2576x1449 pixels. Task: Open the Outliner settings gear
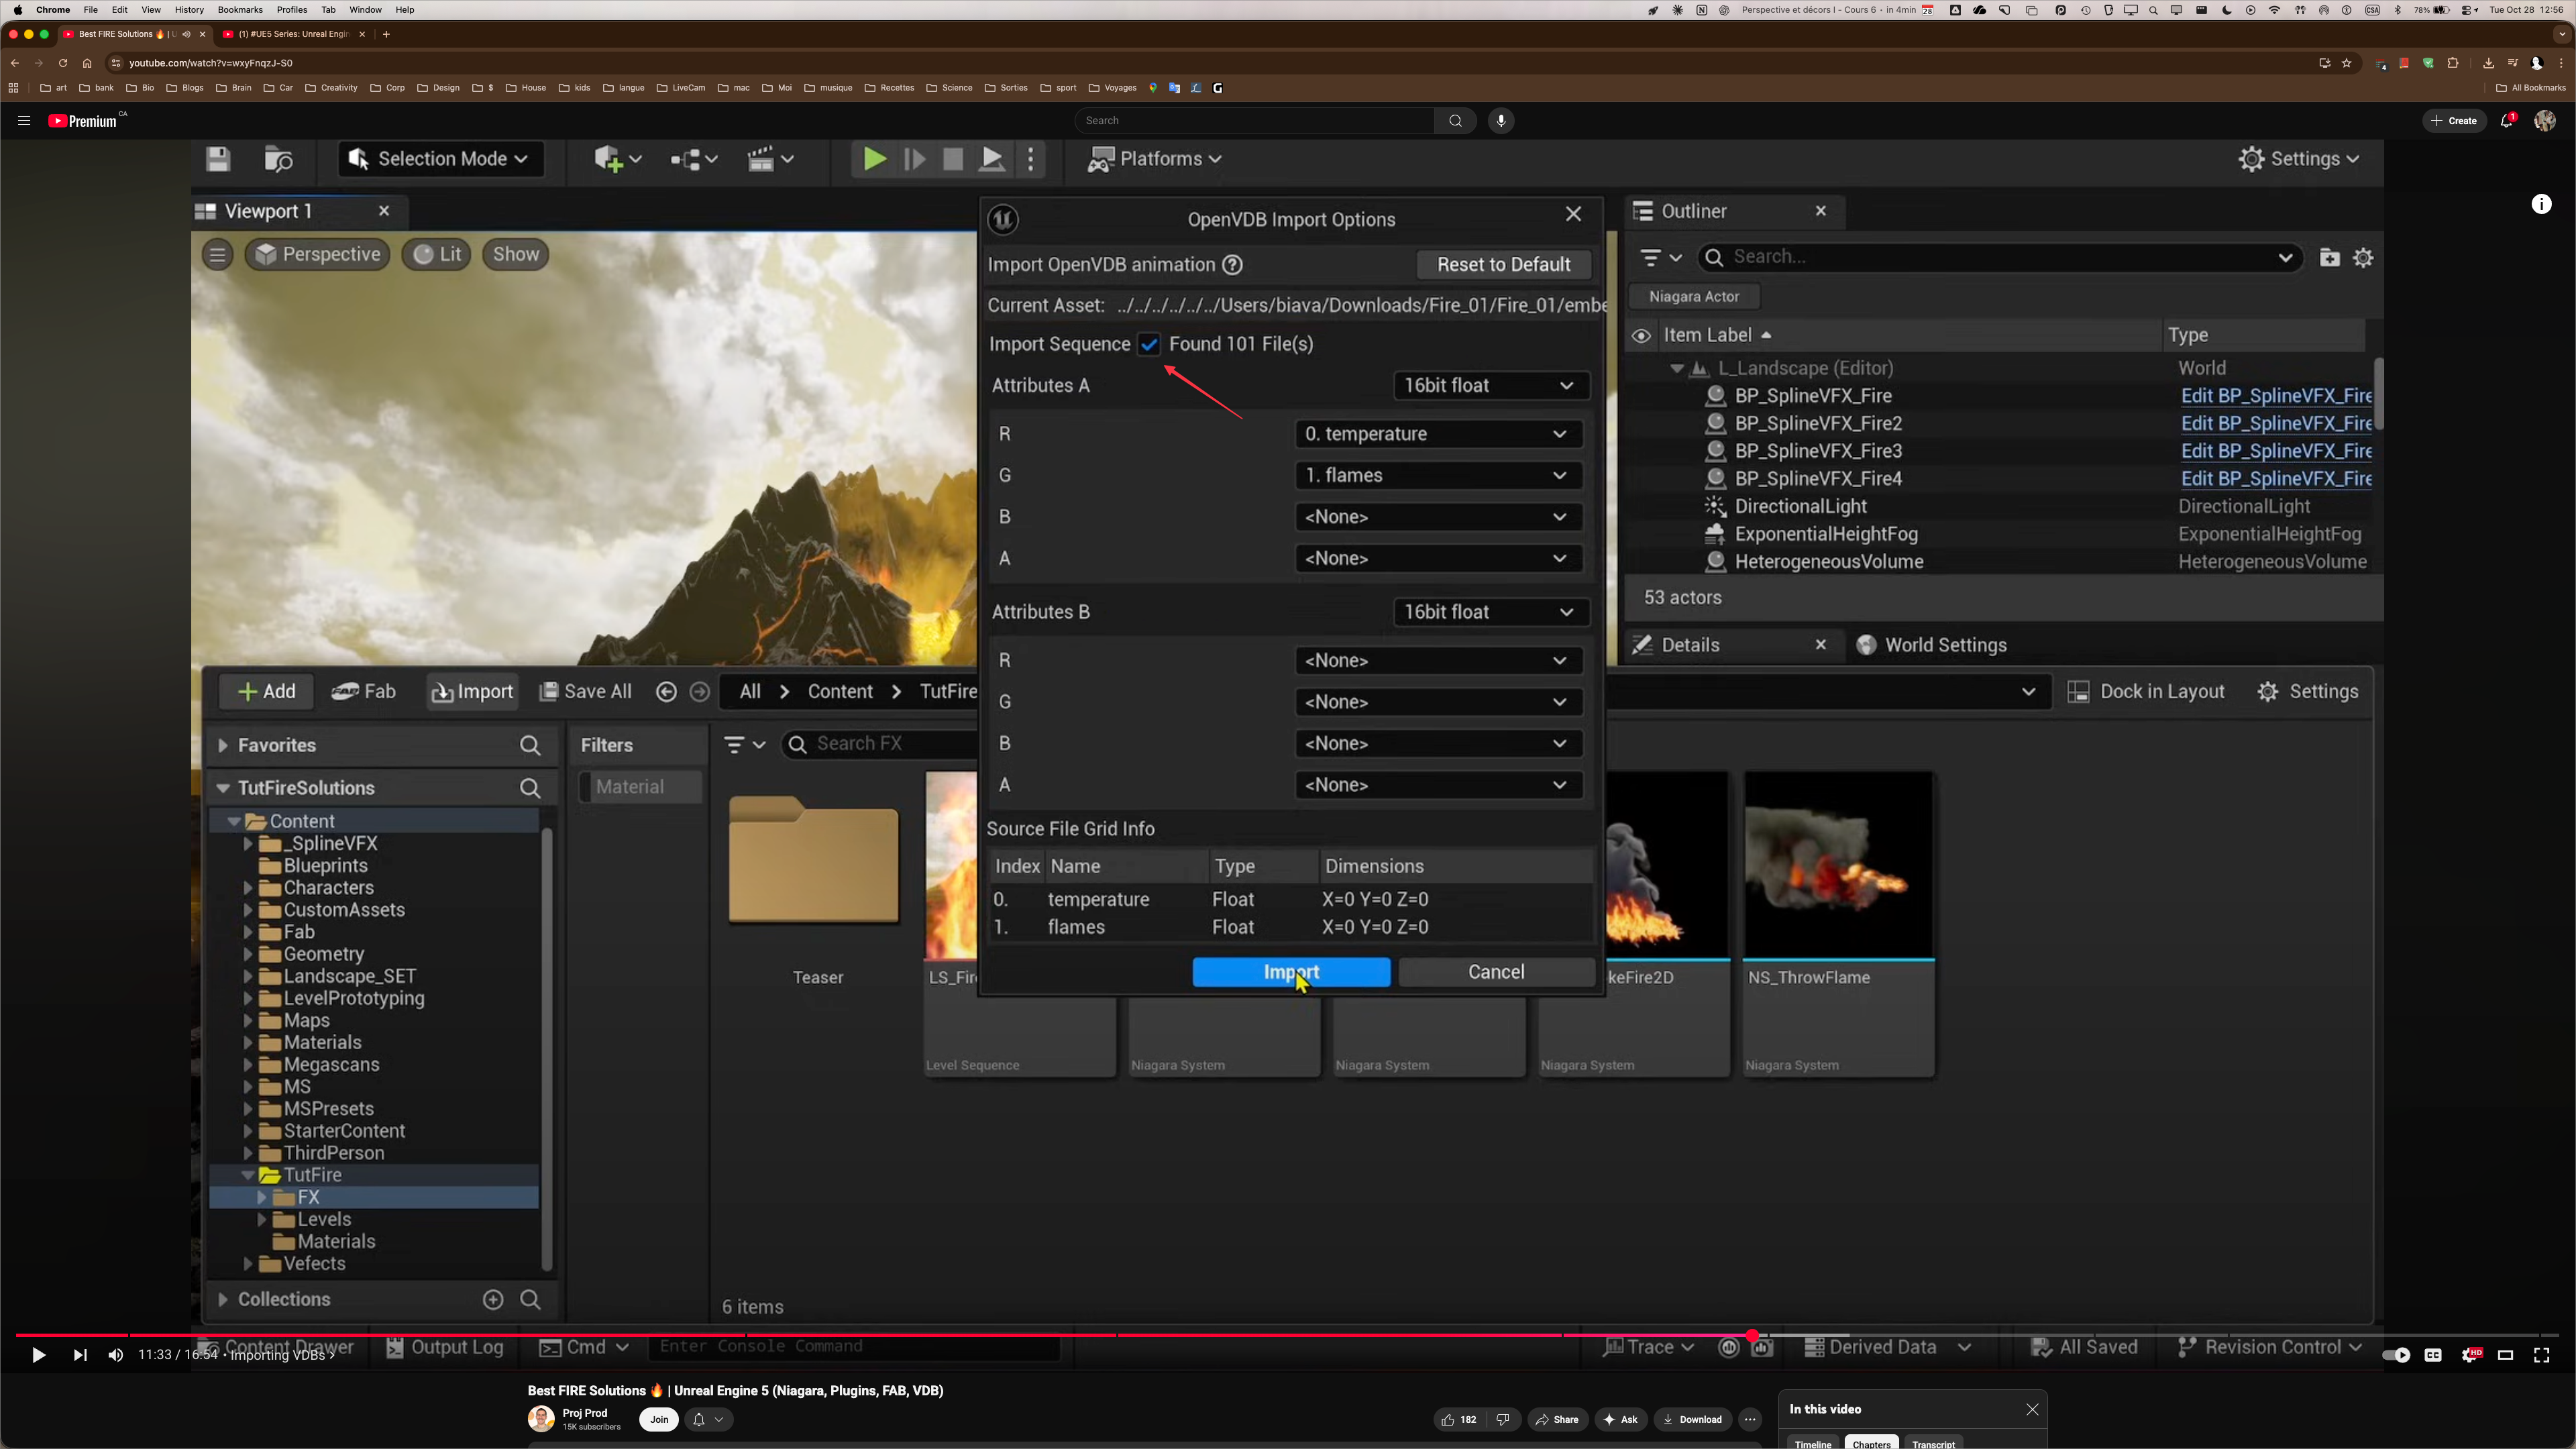2363,258
